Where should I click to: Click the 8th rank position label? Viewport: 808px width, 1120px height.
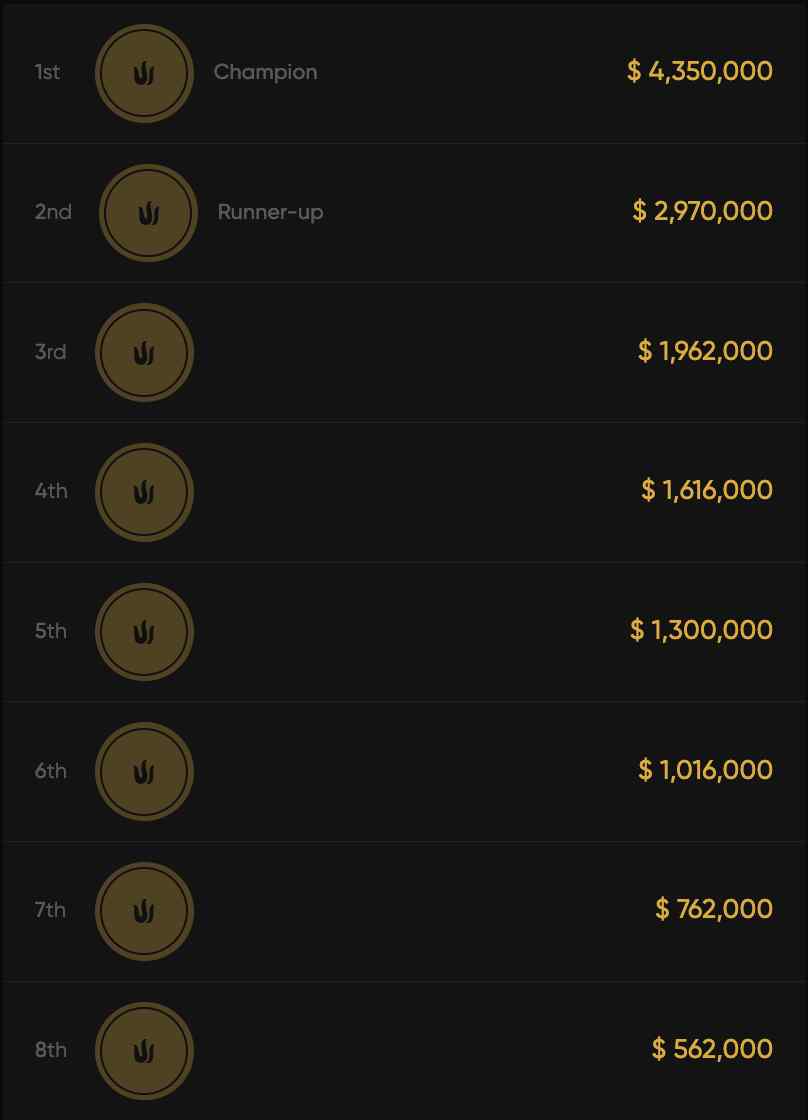click(x=50, y=1050)
